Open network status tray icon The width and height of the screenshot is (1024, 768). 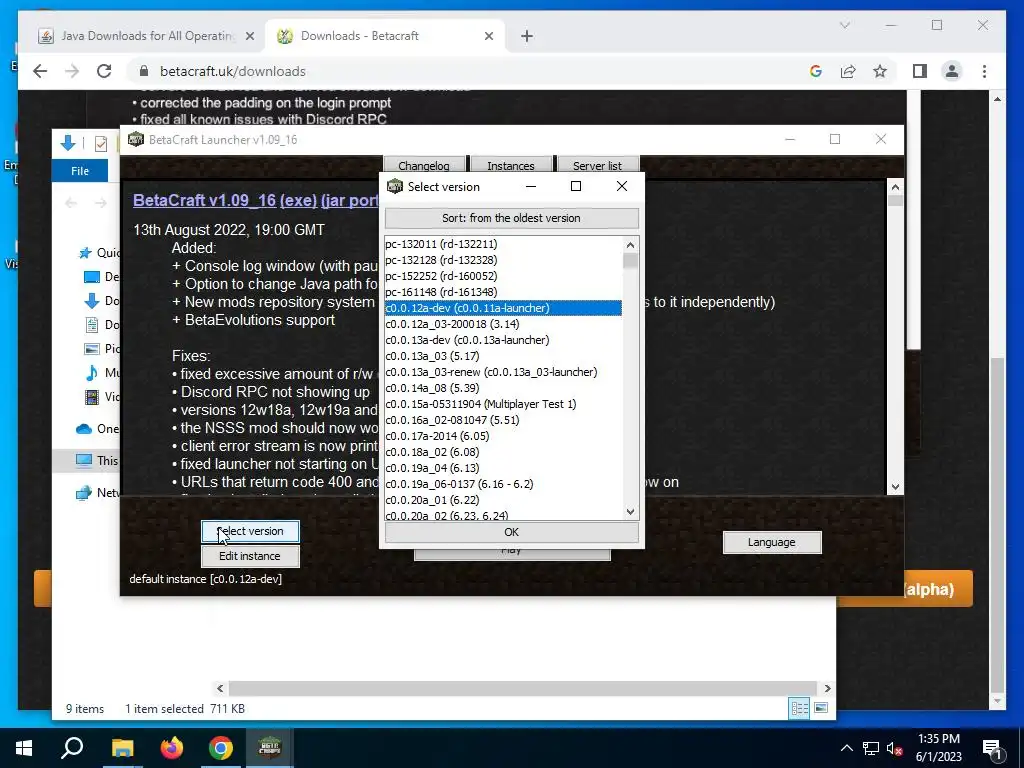pos(871,748)
